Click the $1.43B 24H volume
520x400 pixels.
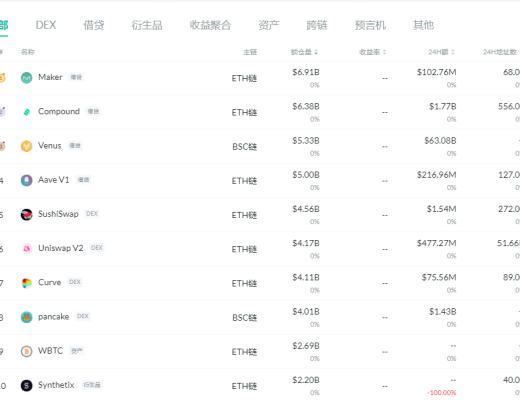pyautogui.click(x=442, y=312)
